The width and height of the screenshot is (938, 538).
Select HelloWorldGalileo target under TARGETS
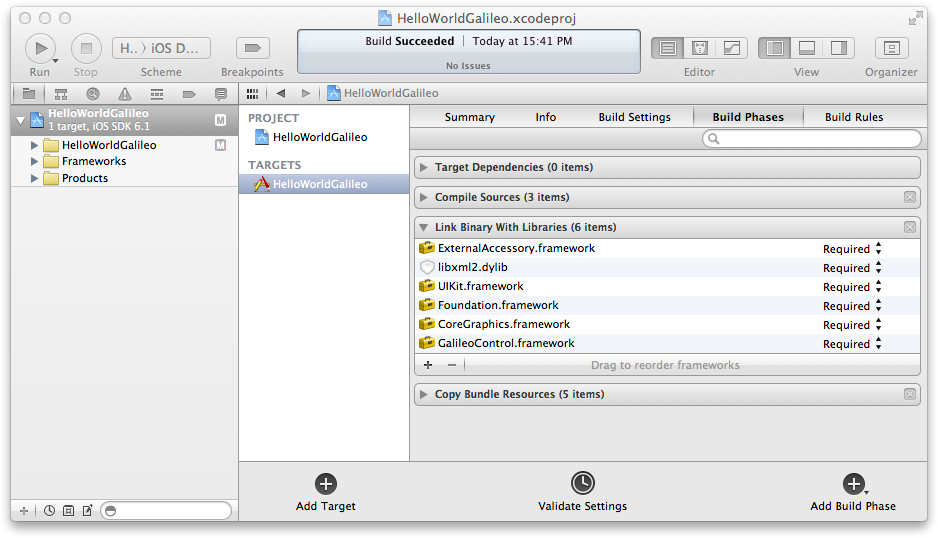click(x=324, y=184)
